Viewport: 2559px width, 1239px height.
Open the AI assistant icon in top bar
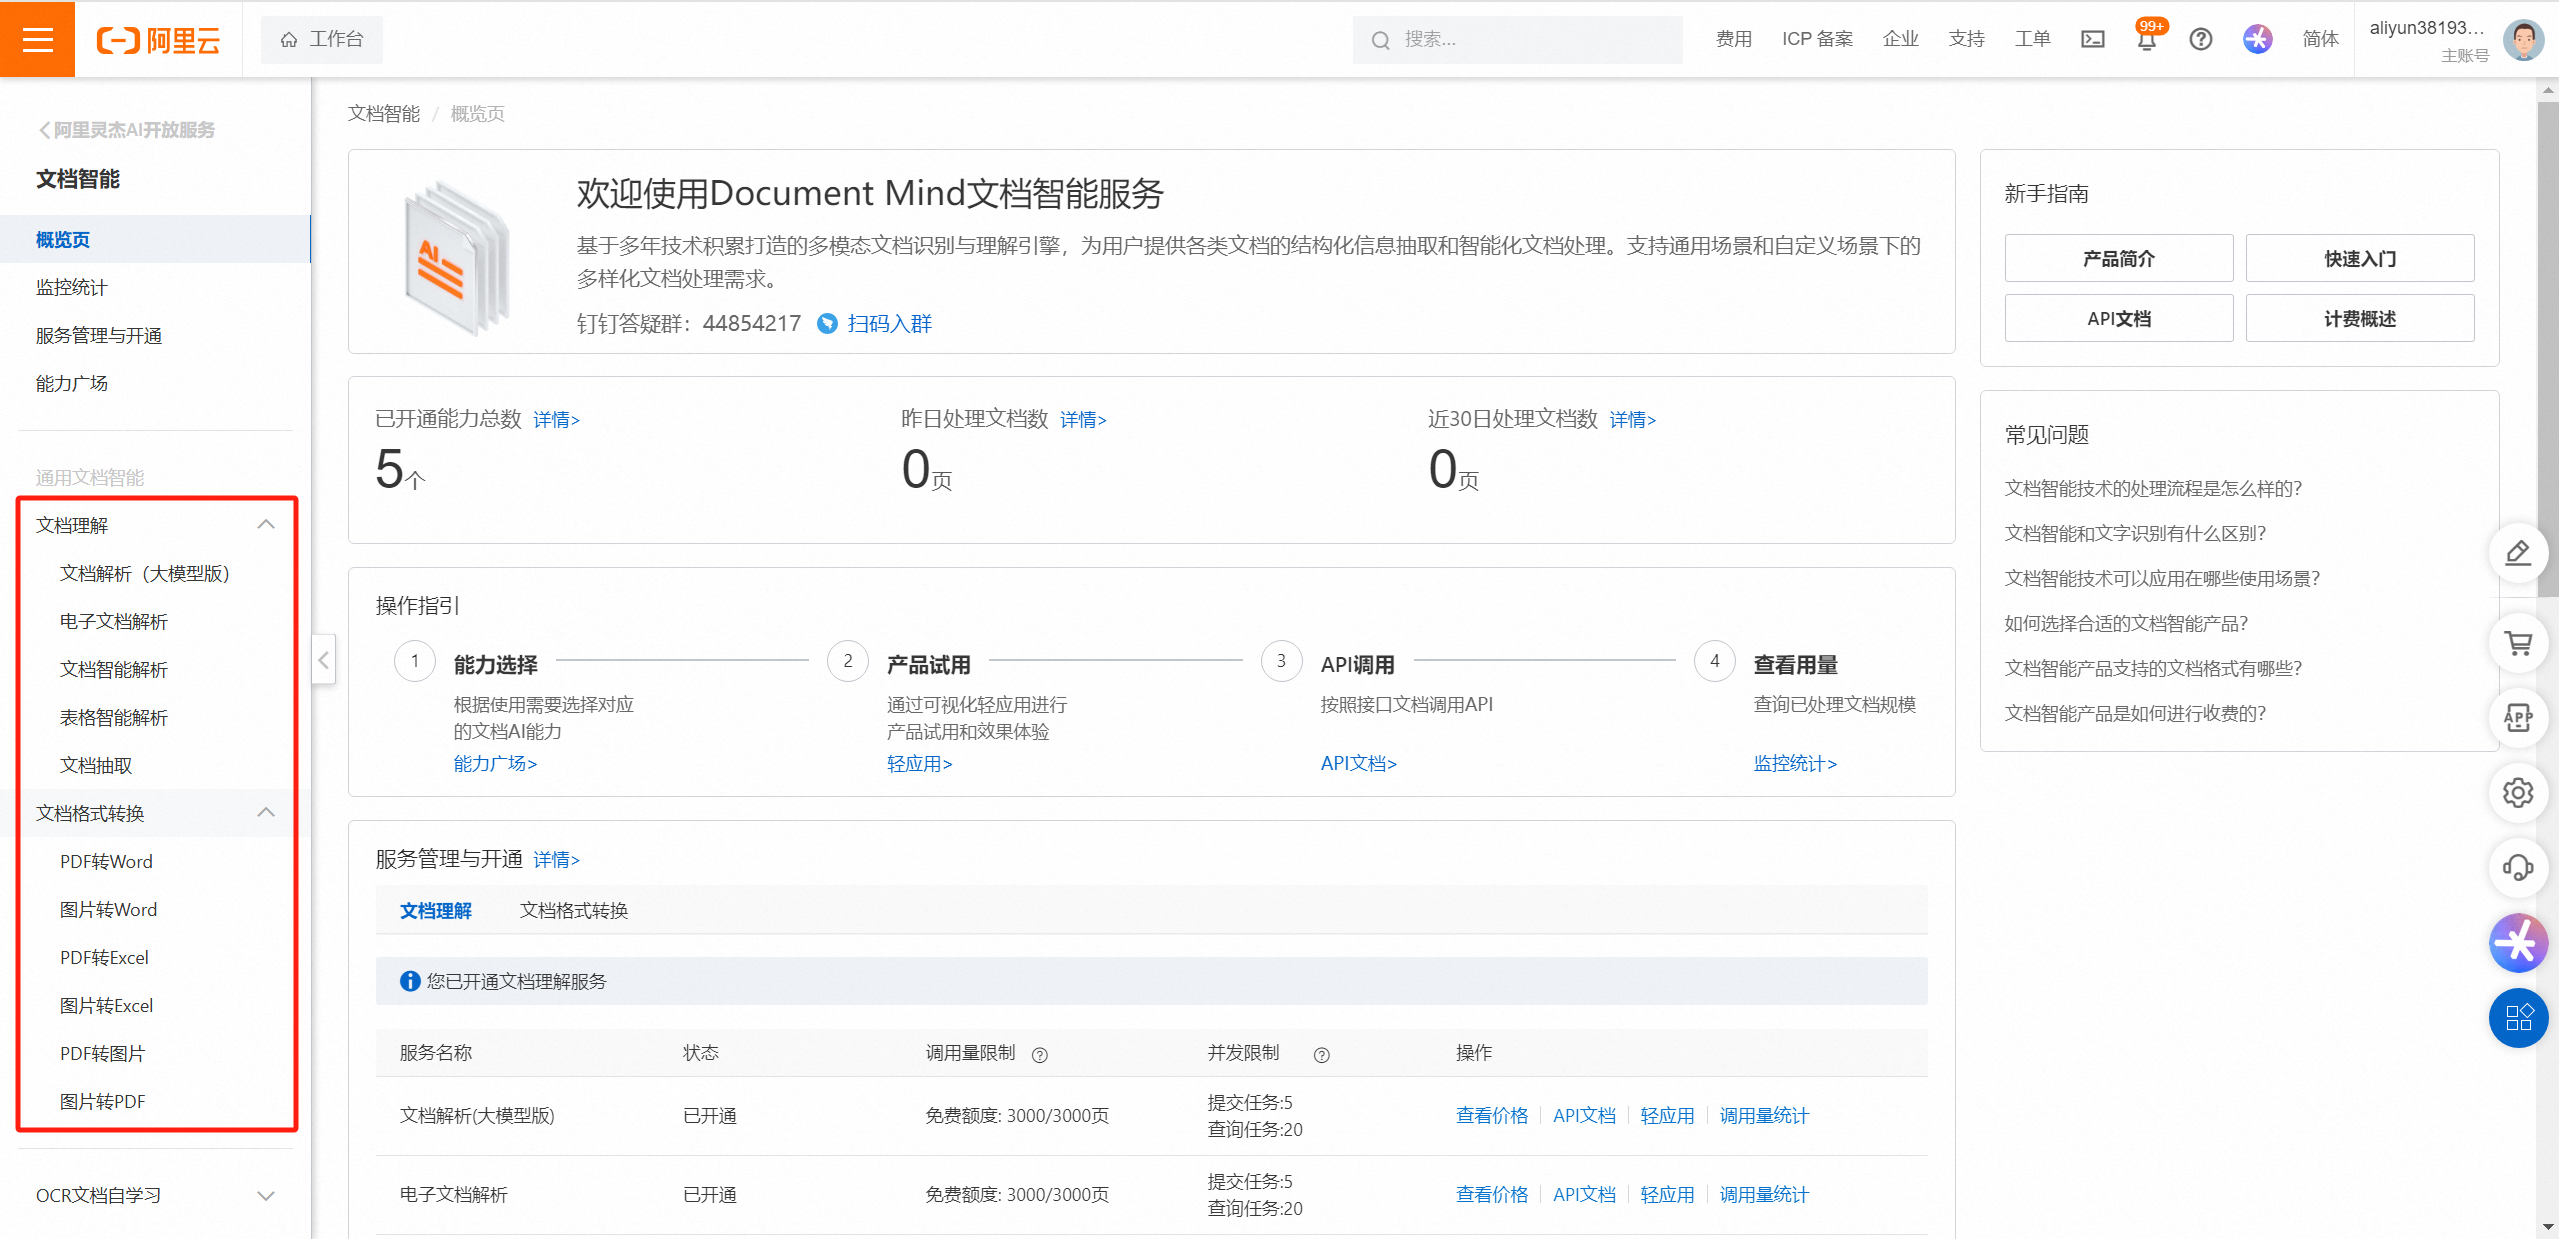pyautogui.click(x=2257, y=39)
